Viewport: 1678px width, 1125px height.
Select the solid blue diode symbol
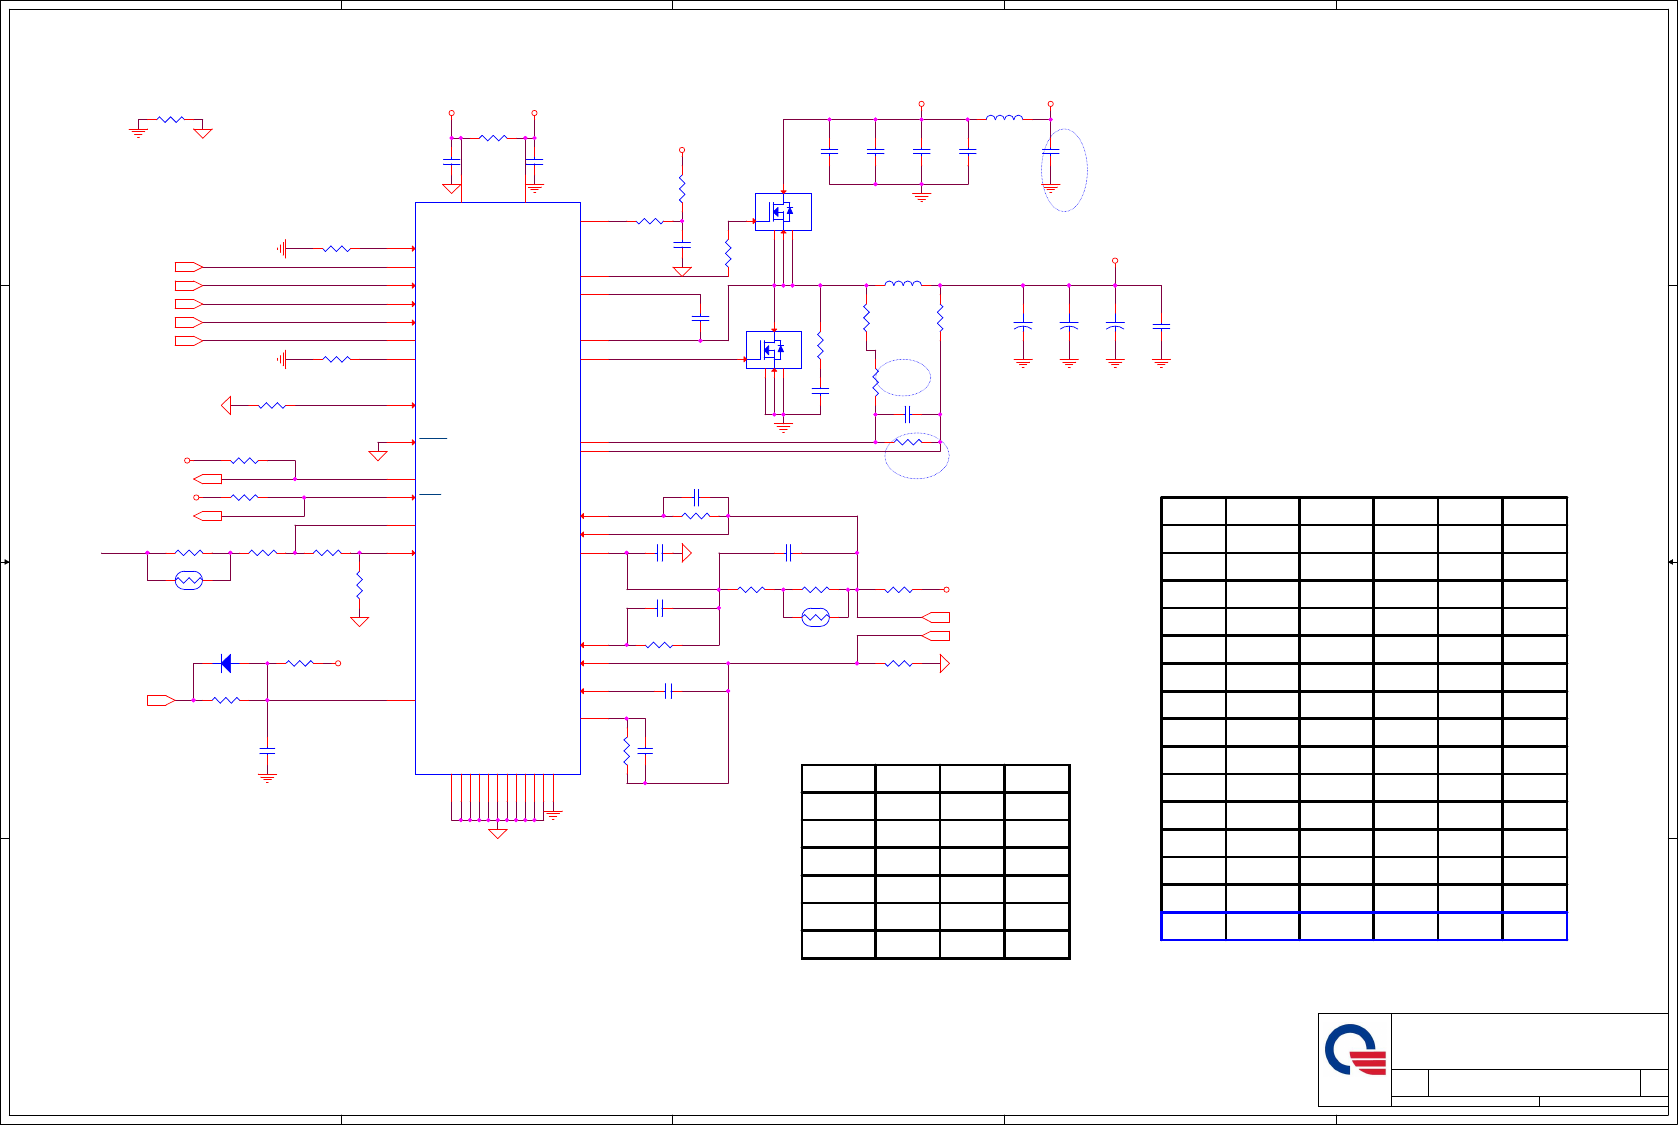226,663
